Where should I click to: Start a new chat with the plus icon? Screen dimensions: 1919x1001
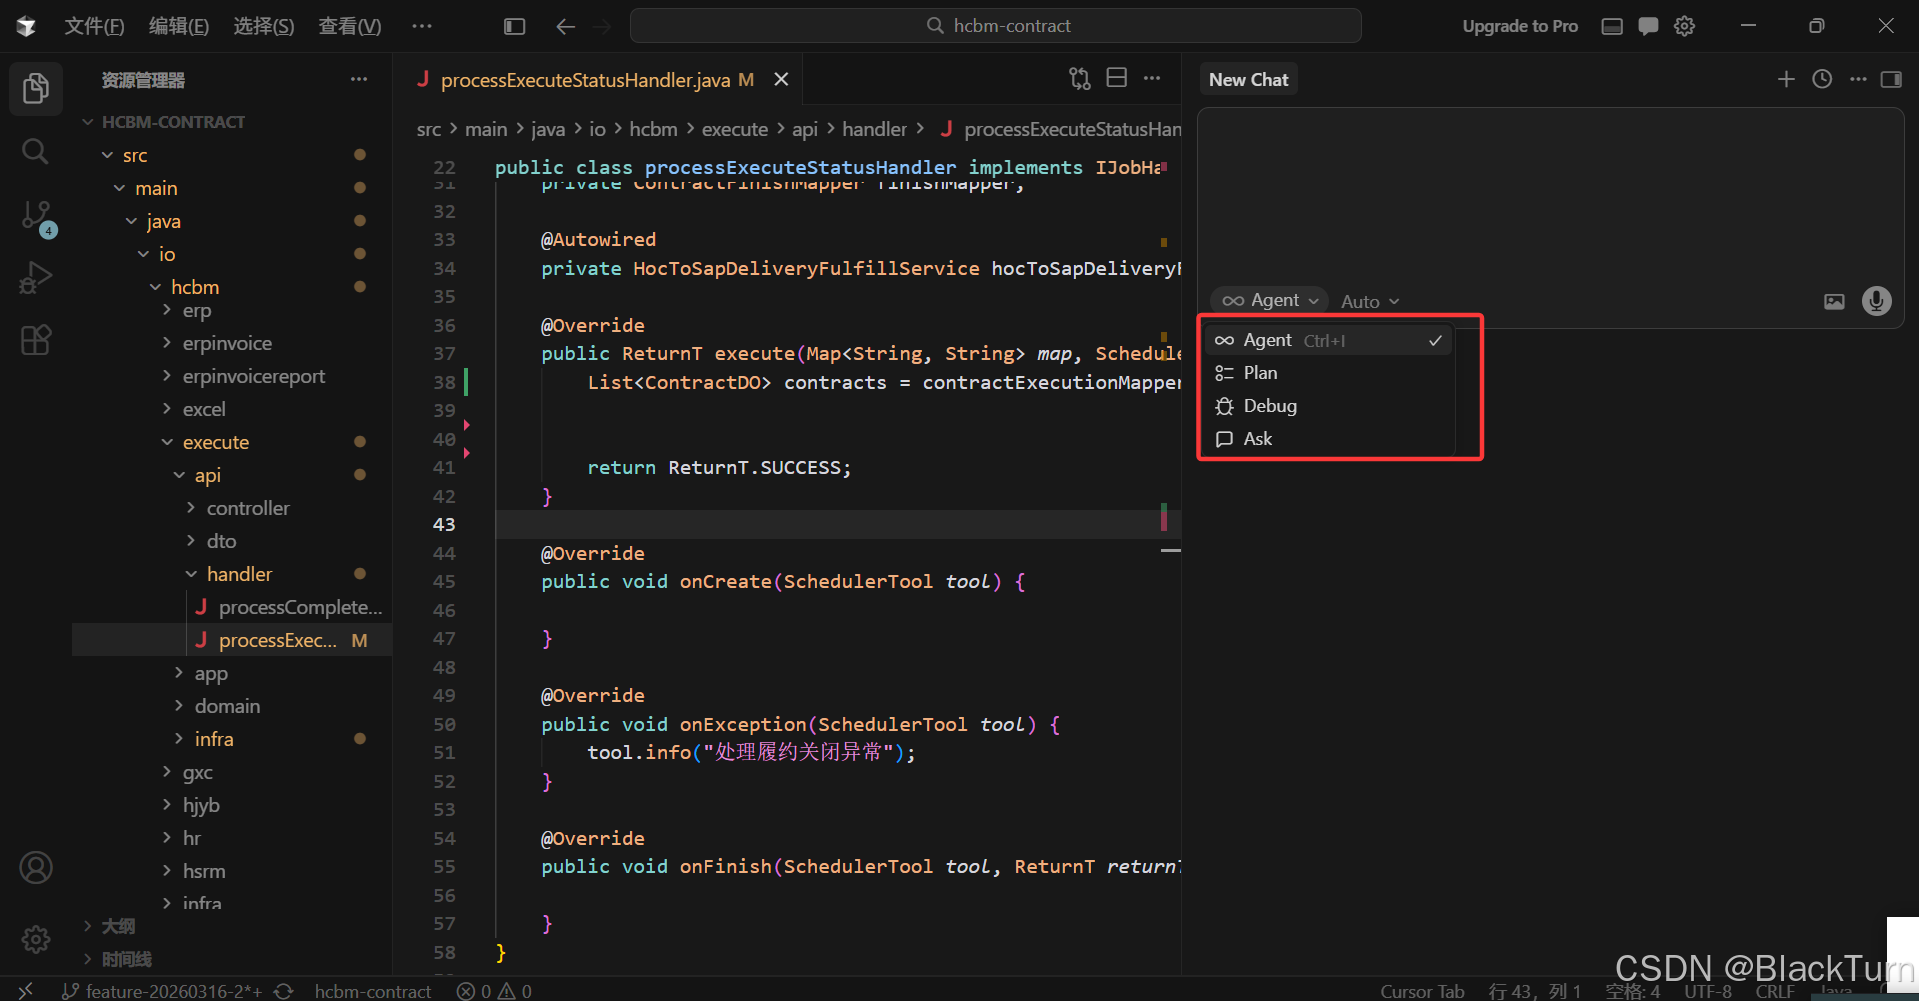point(1786,79)
